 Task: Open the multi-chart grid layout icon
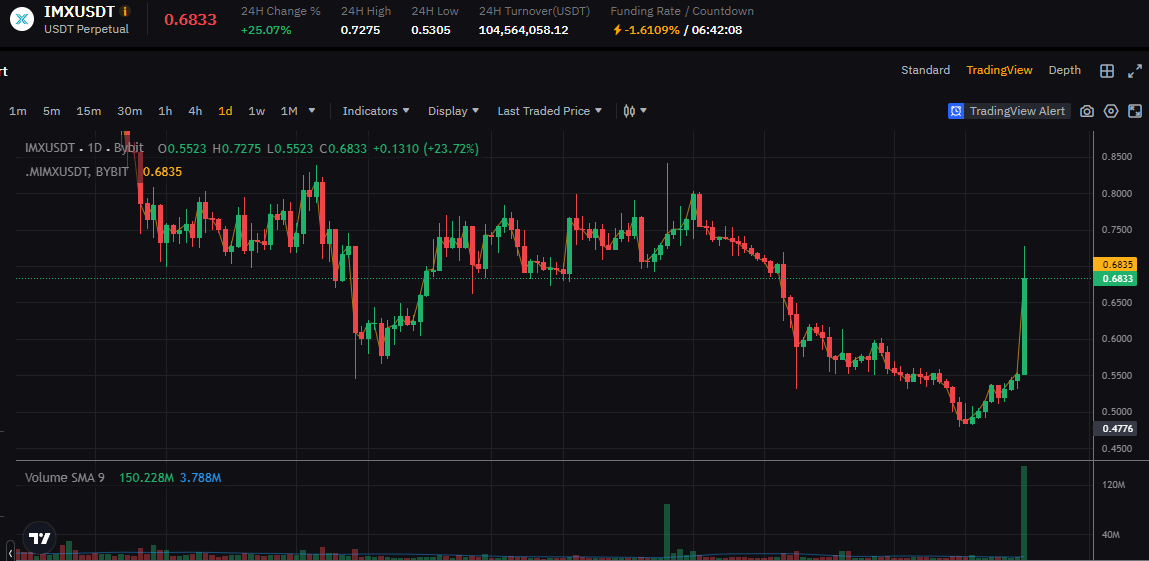coord(1106,70)
